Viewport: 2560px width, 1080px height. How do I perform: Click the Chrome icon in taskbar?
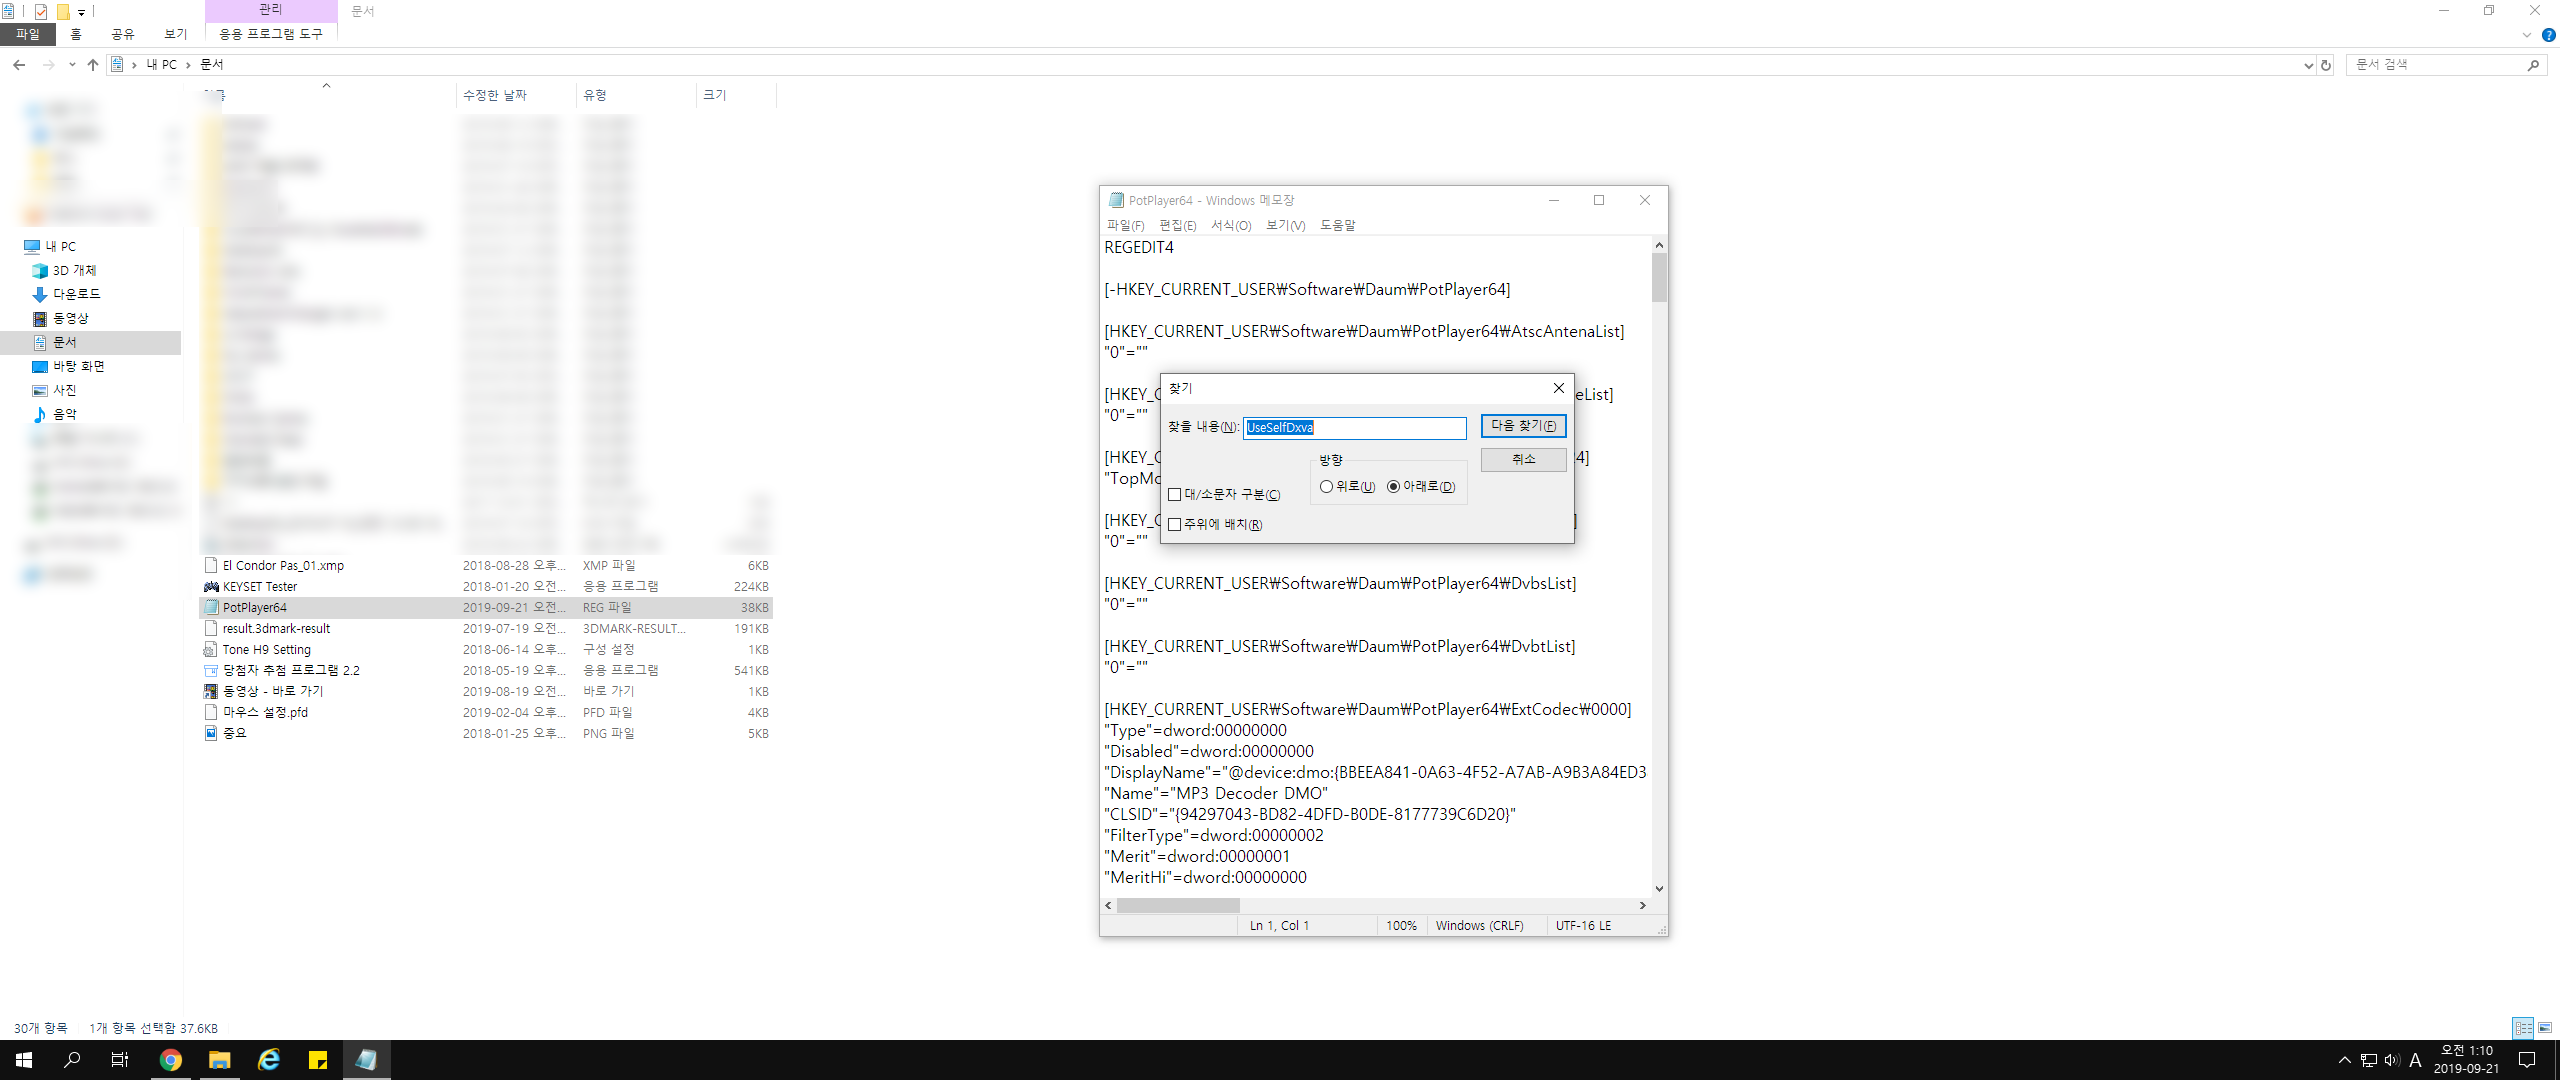[x=171, y=1060]
